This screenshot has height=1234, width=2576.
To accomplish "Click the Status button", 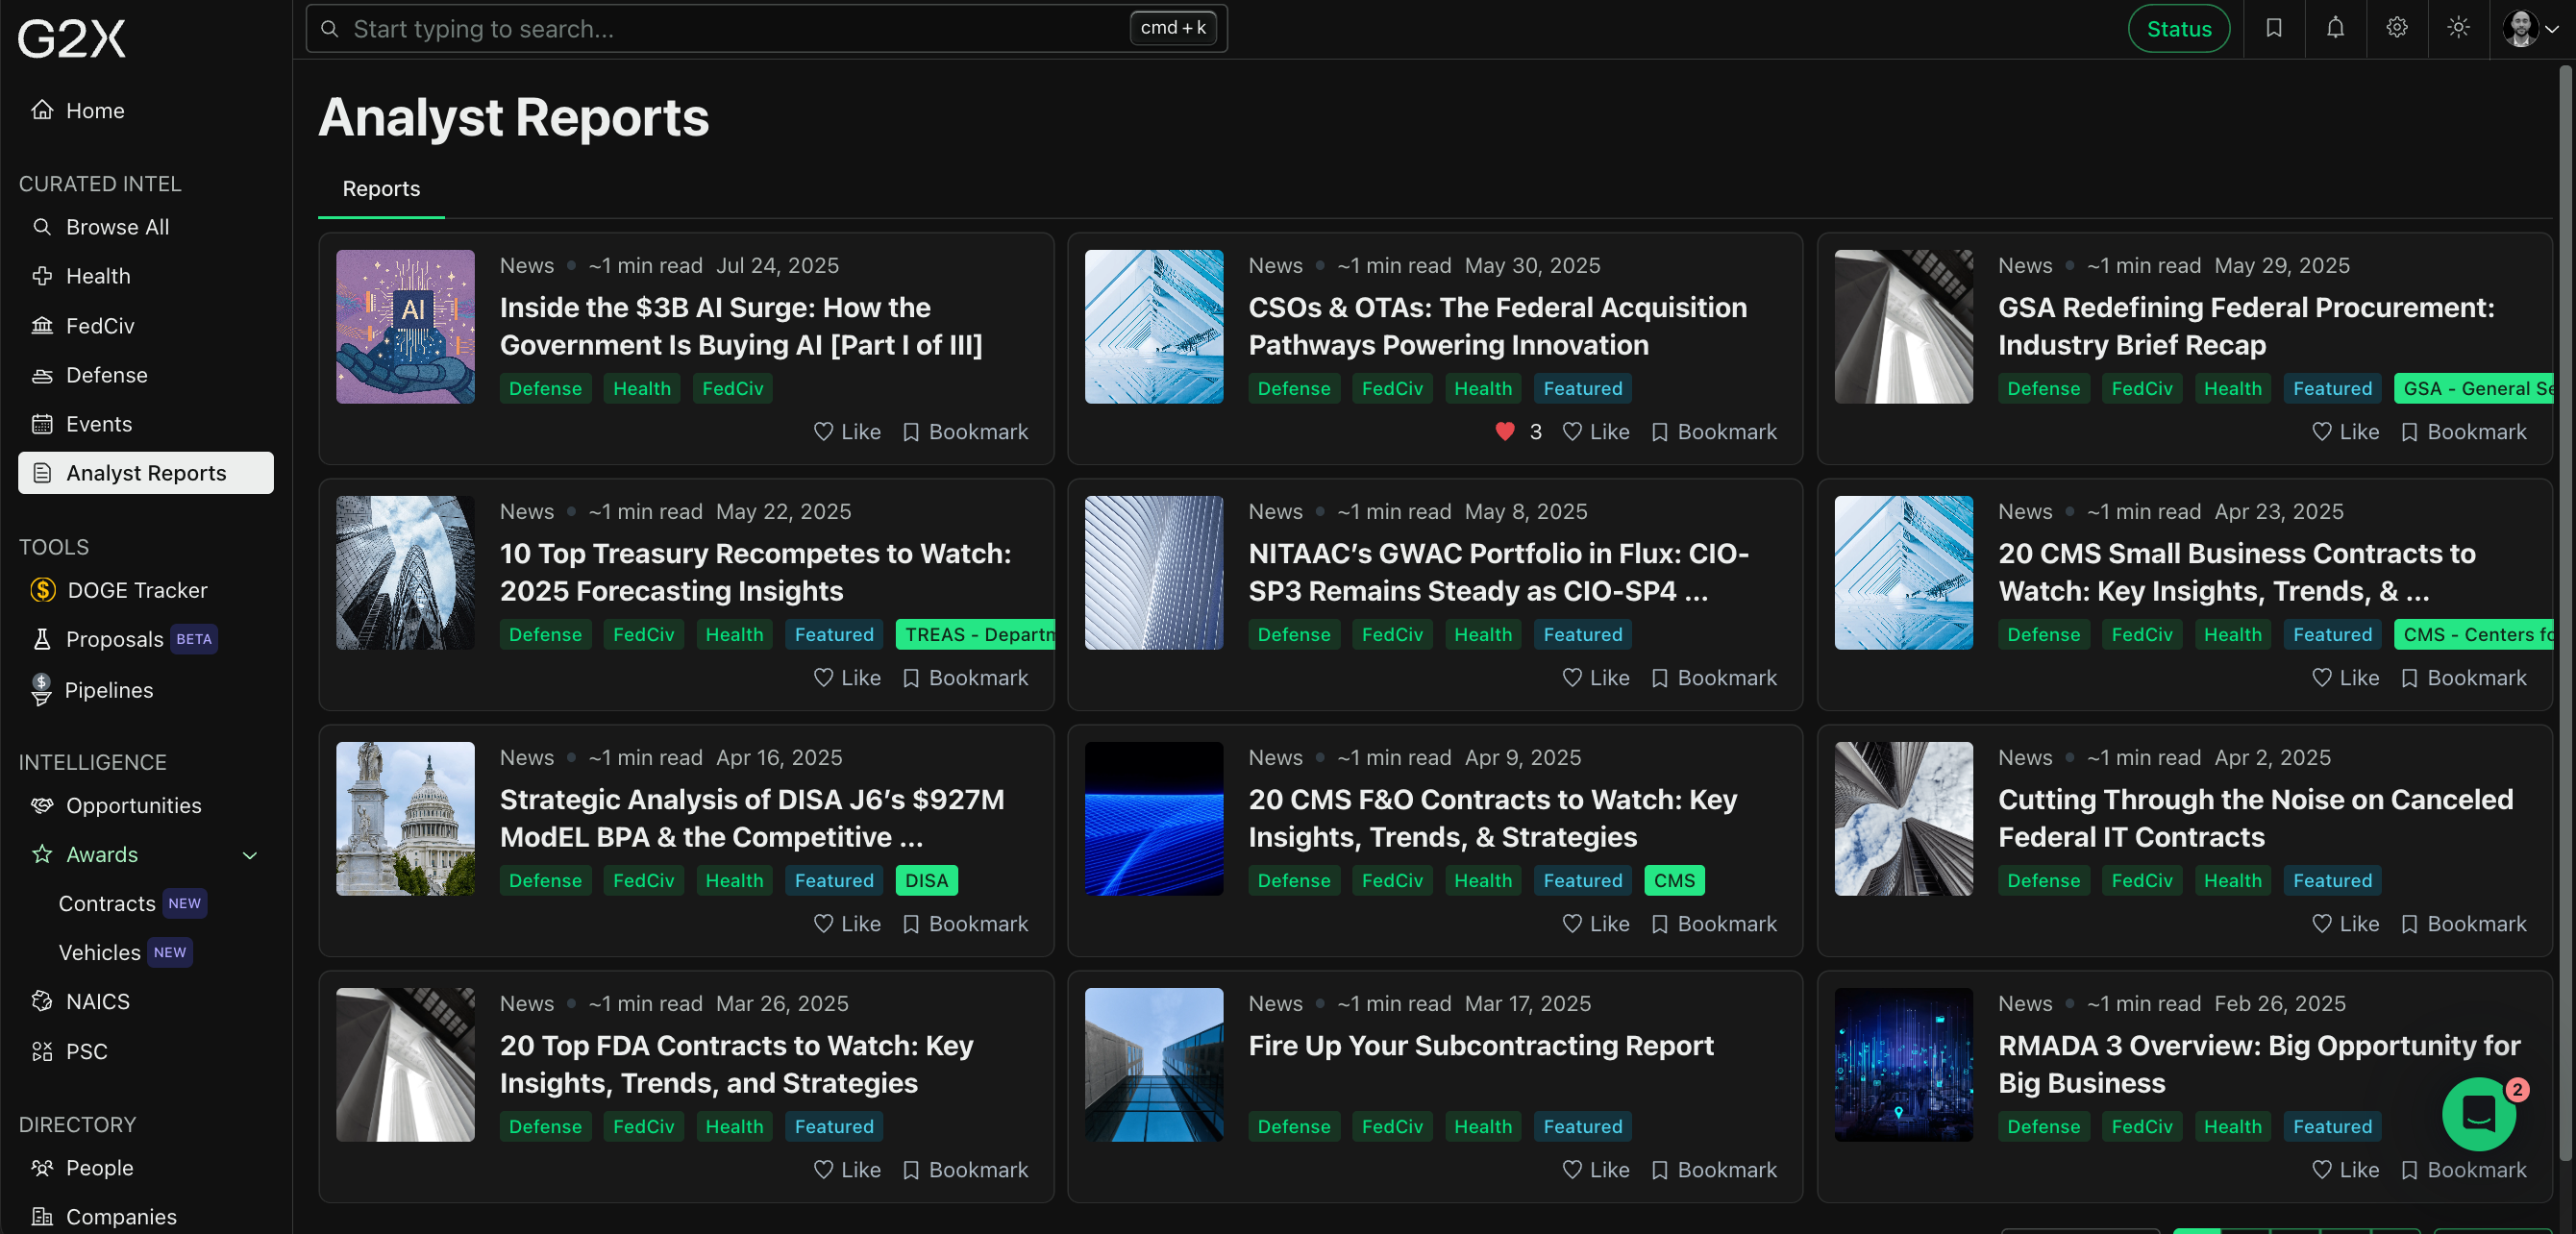I will [x=2178, y=28].
